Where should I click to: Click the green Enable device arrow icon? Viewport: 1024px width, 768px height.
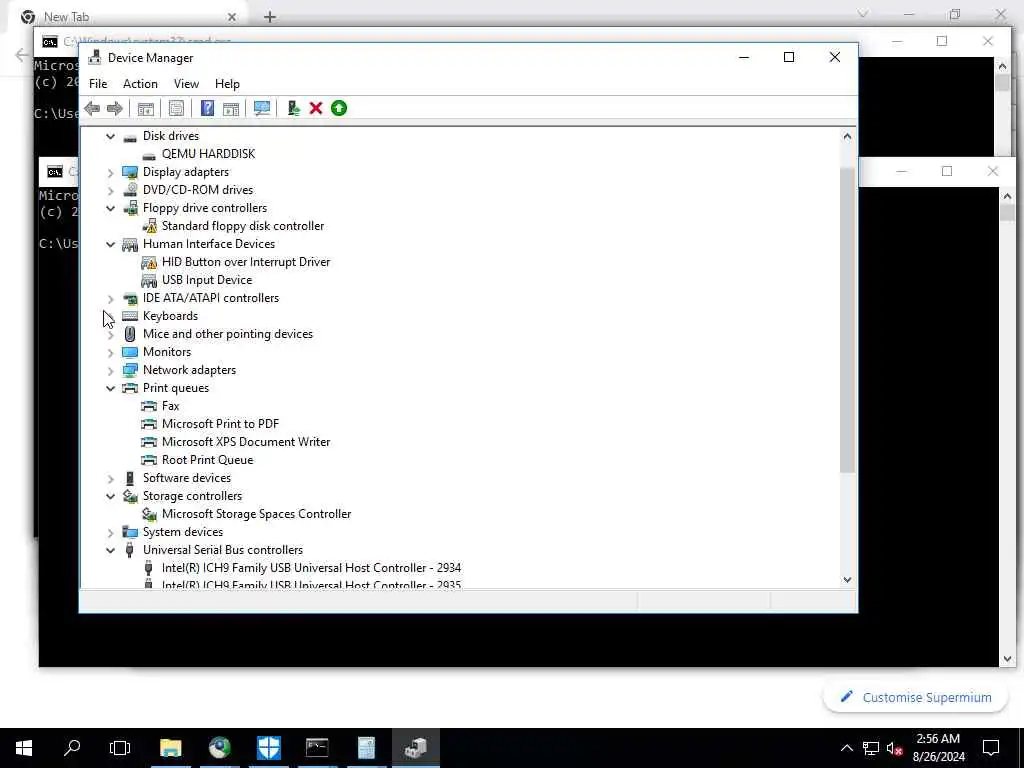(339, 108)
